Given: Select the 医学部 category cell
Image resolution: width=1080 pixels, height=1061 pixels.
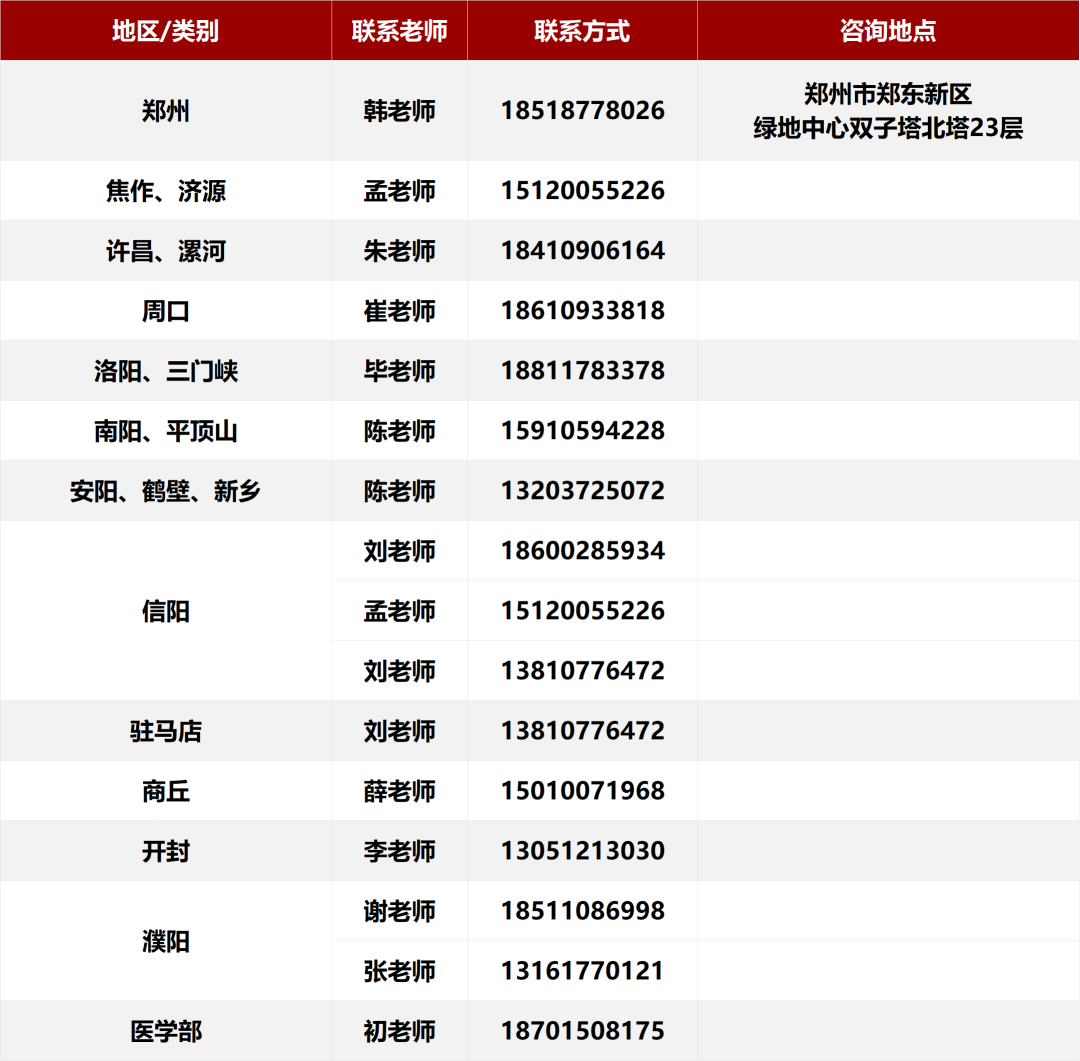Looking at the screenshot, I should [x=165, y=1031].
